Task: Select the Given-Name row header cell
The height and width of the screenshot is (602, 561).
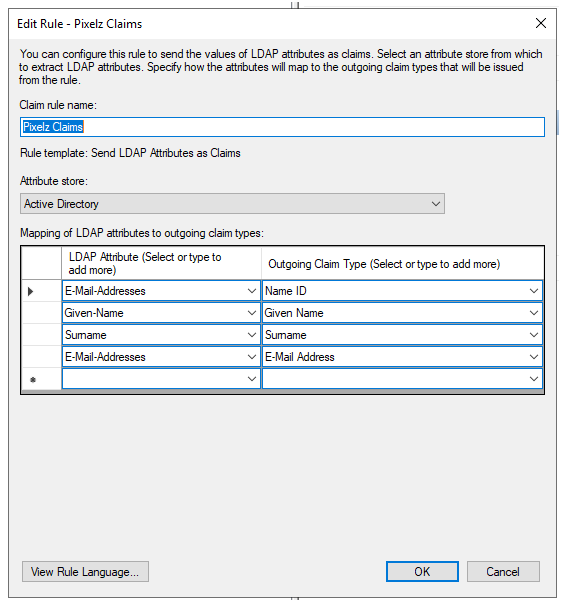Action: 41,313
